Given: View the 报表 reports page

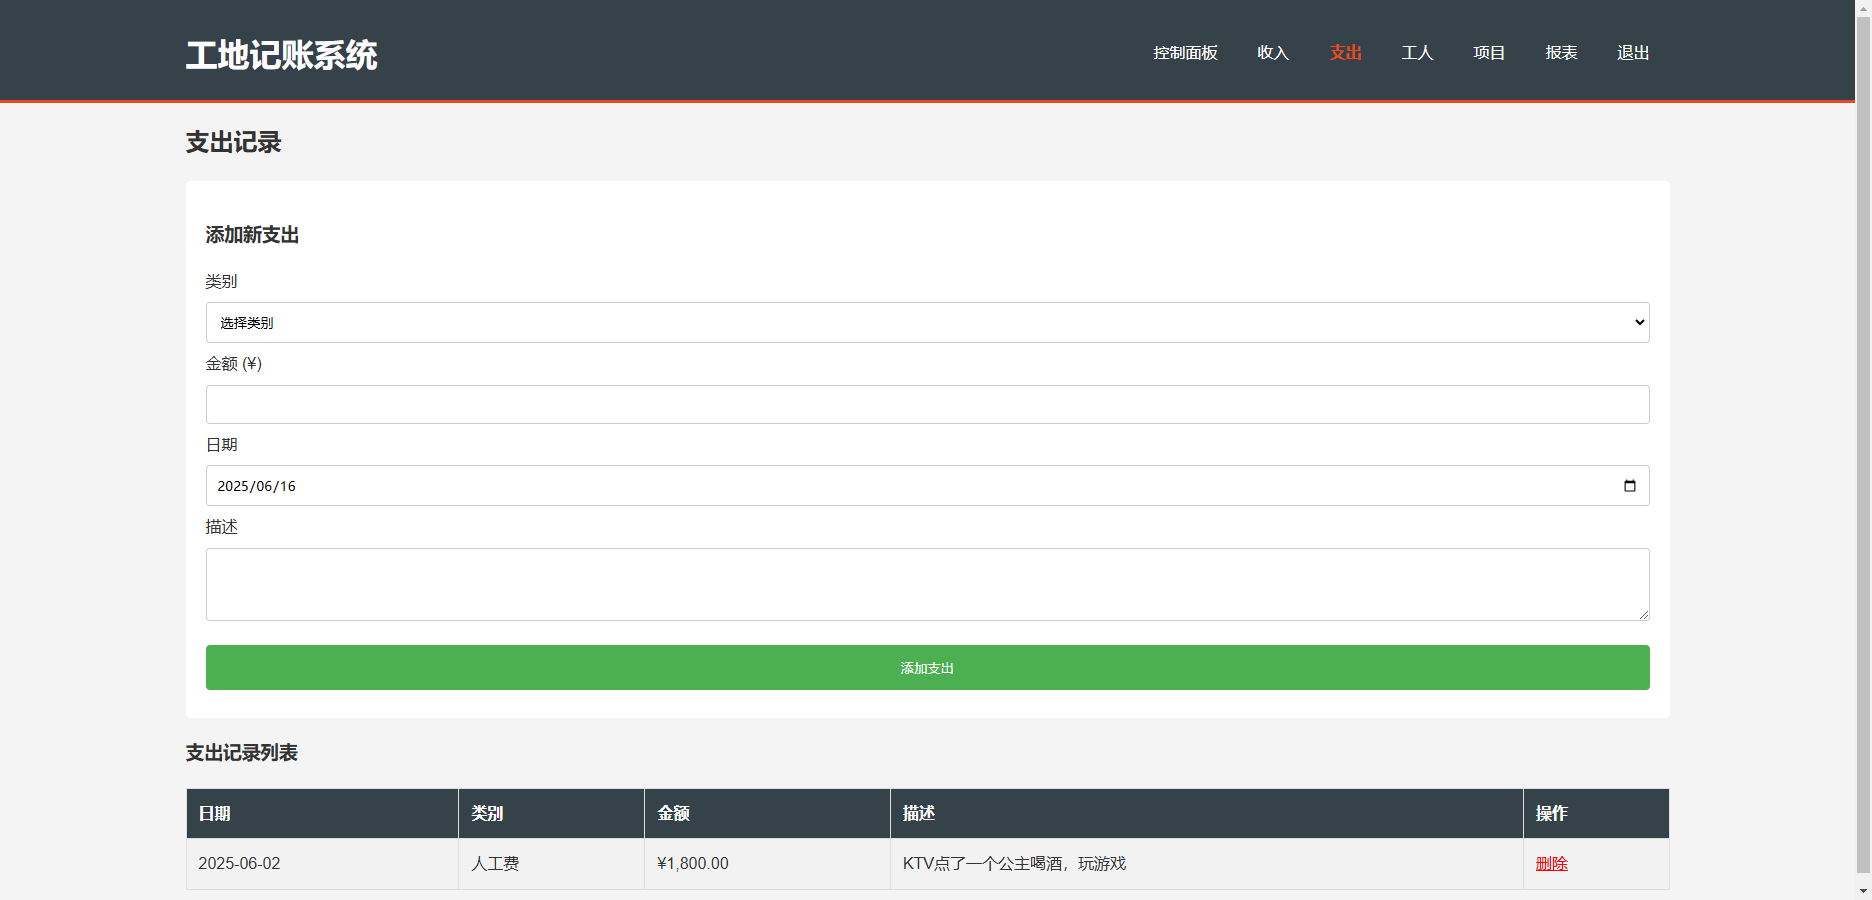Looking at the screenshot, I should coord(1561,53).
